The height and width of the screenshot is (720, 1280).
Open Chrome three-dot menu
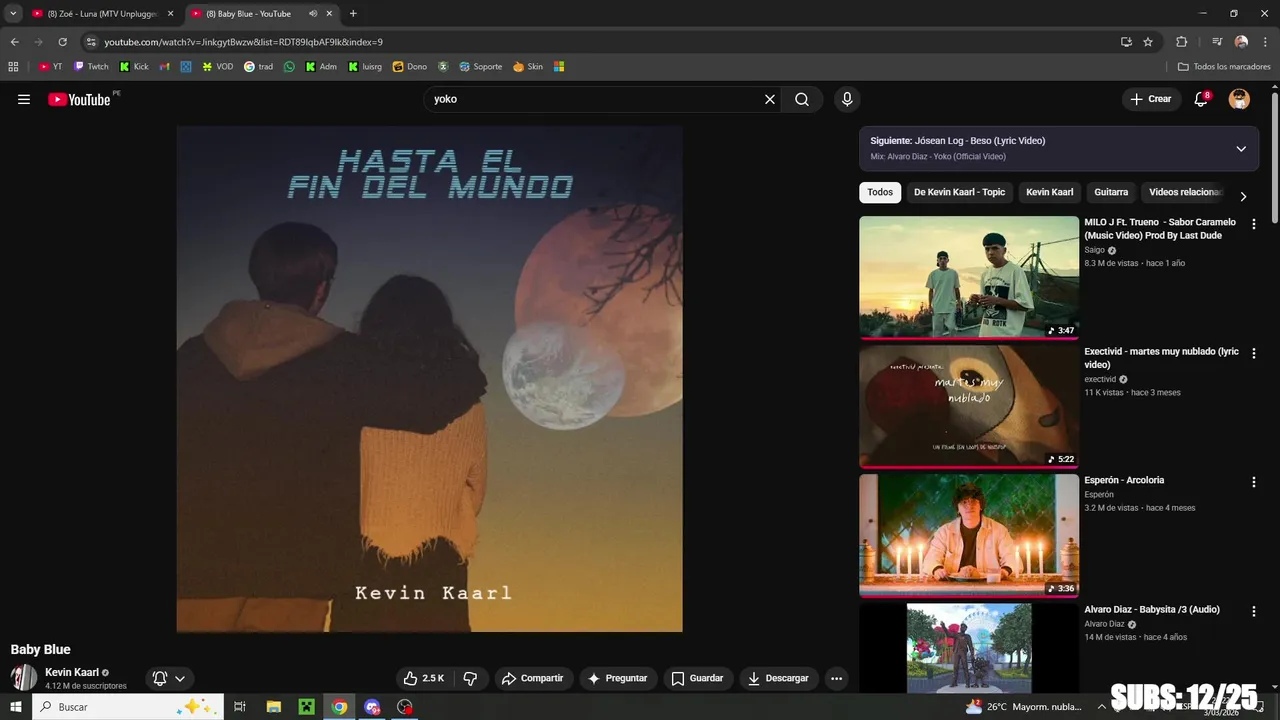[1265, 42]
